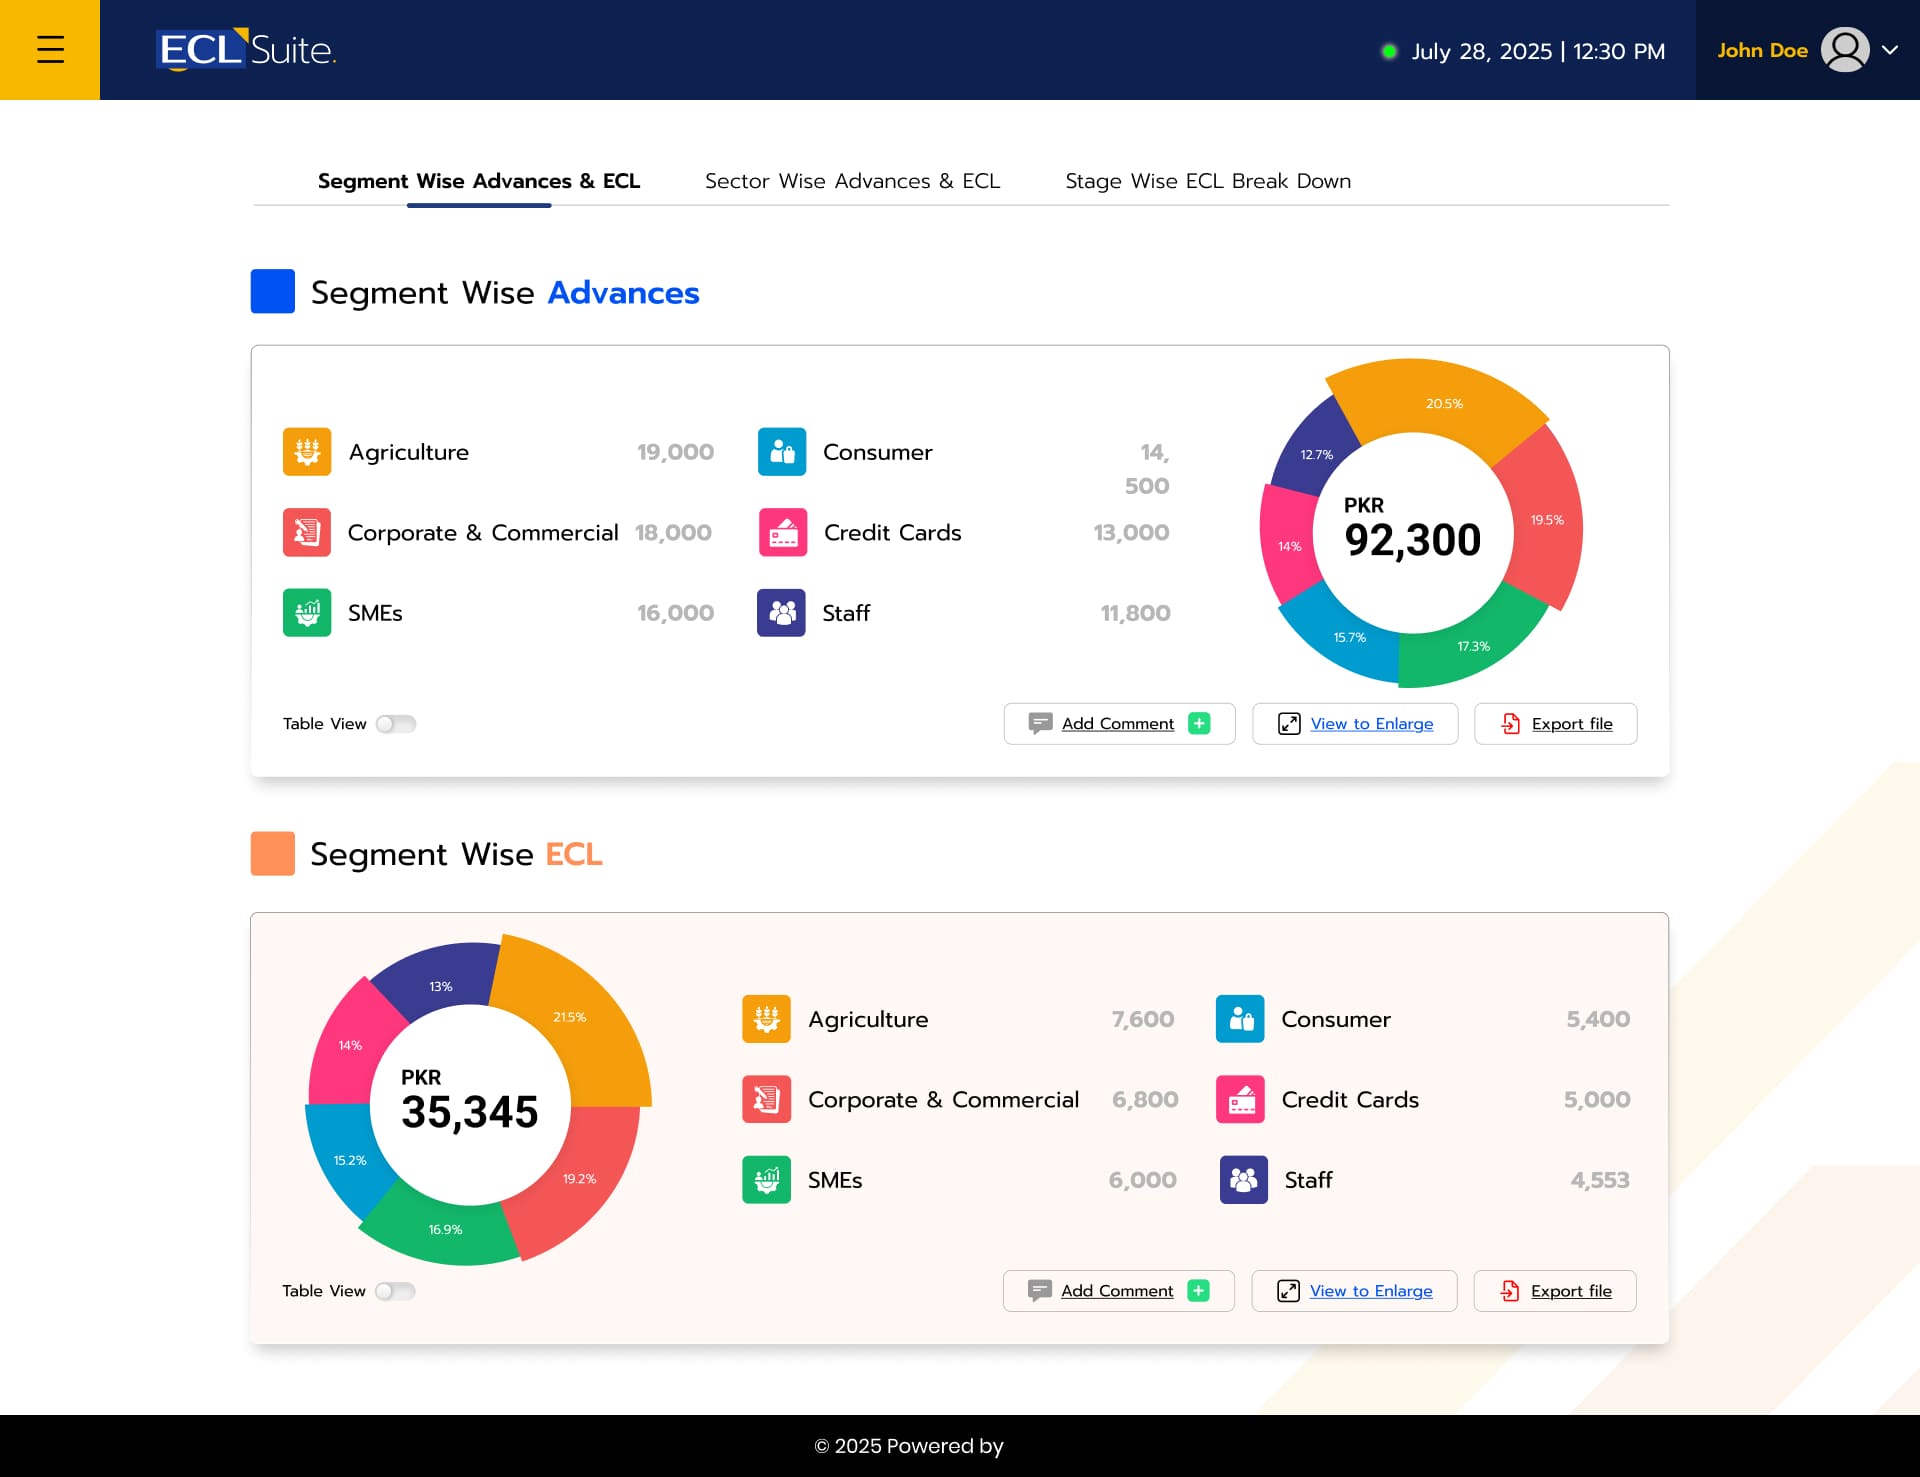Toggle Table View in ECL panel
1920x1477 pixels.
[x=395, y=1291]
